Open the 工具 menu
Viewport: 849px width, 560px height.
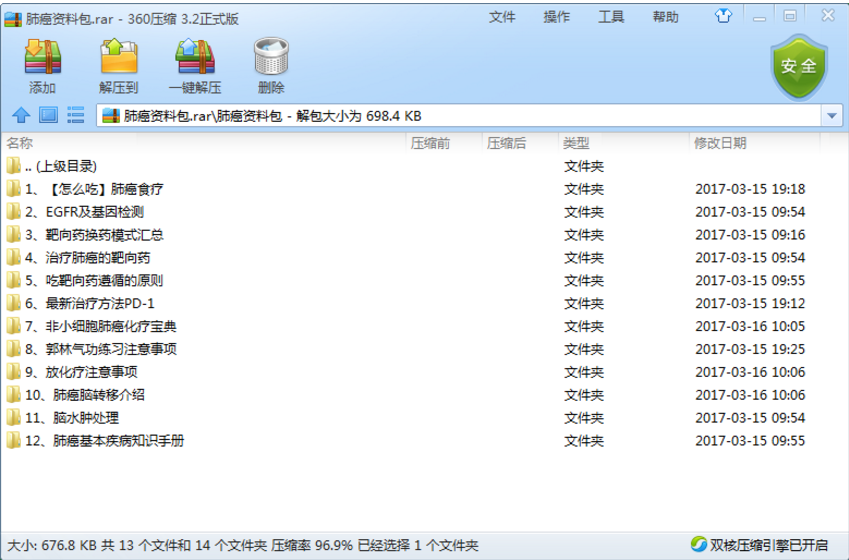click(x=611, y=17)
